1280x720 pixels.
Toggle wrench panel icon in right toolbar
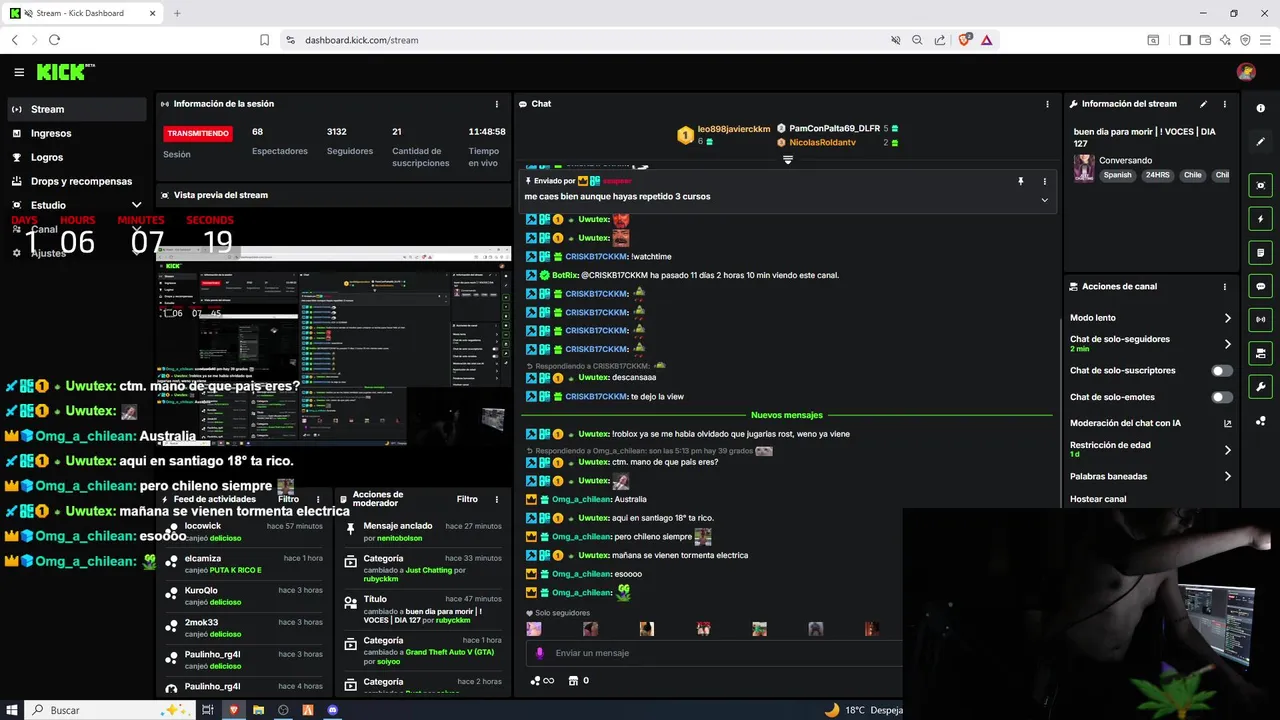(1261, 387)
